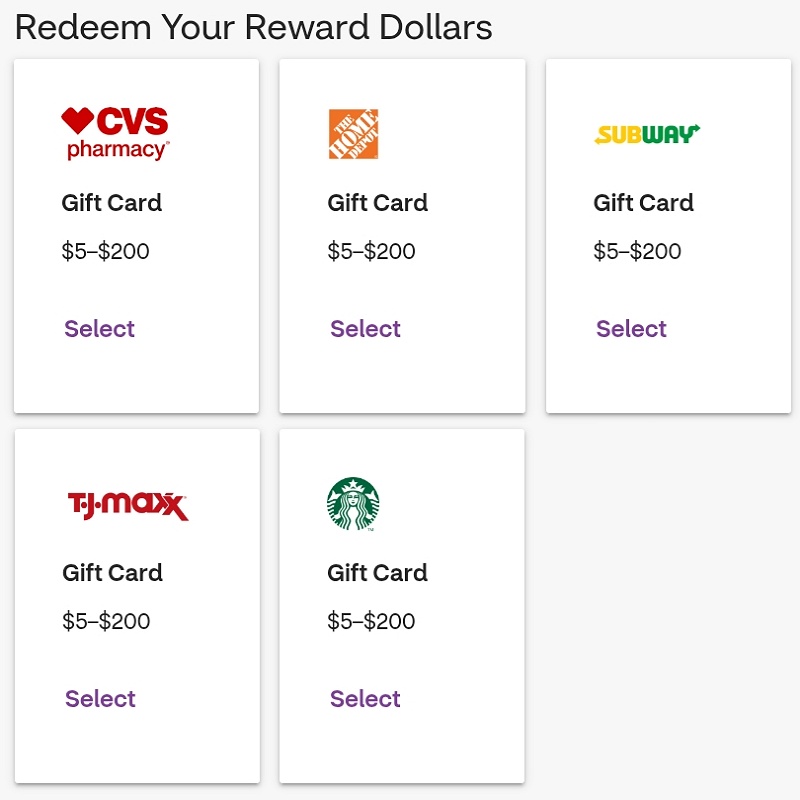The width and height of the screenshot is (800, 800).
Task: Click Gift Card title under Subway logo
Action: click(x=643, y=203)
